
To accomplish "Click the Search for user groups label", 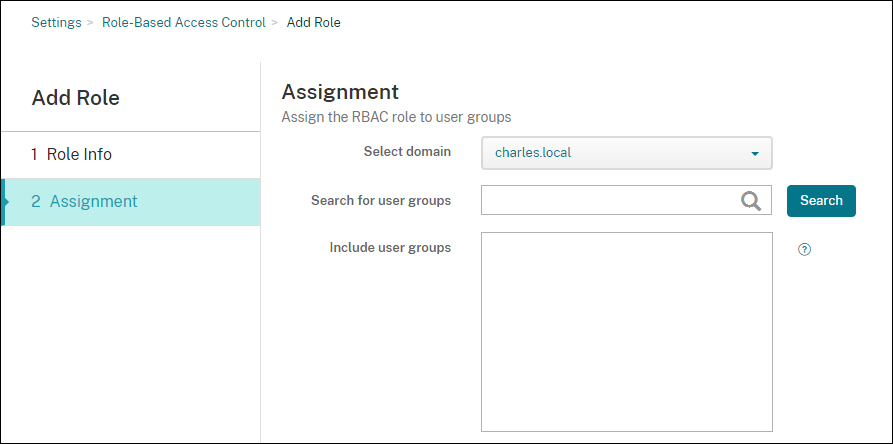I will click(x=380, y=200).
